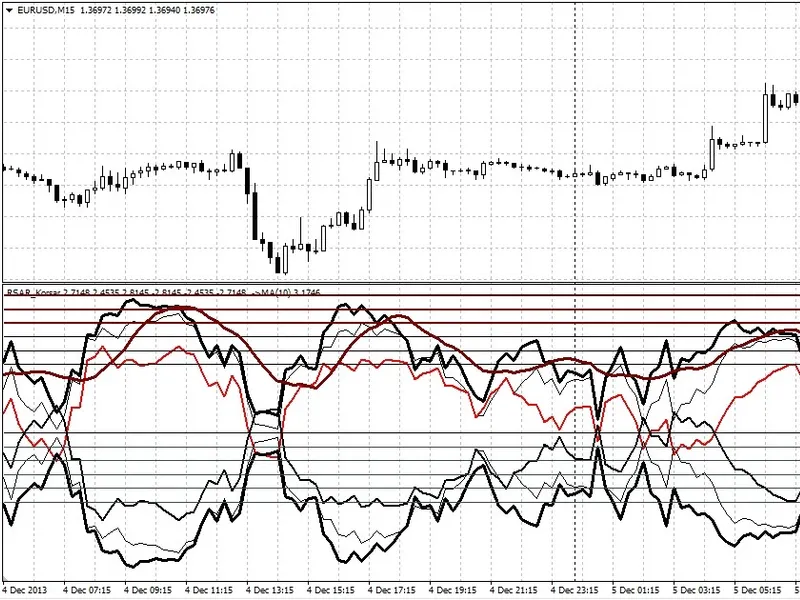Click the 4 Dec 15:15 time label

click(331, 590)
